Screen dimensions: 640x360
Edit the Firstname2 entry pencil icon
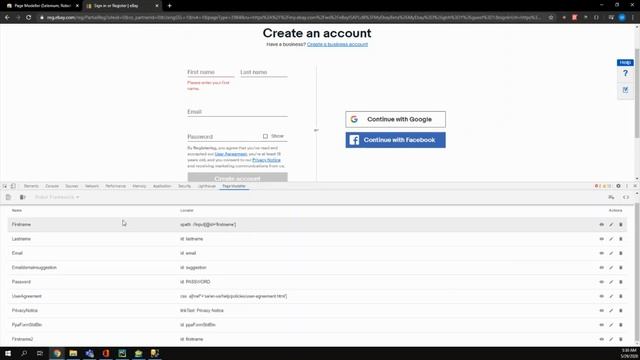tap(611, 339)
